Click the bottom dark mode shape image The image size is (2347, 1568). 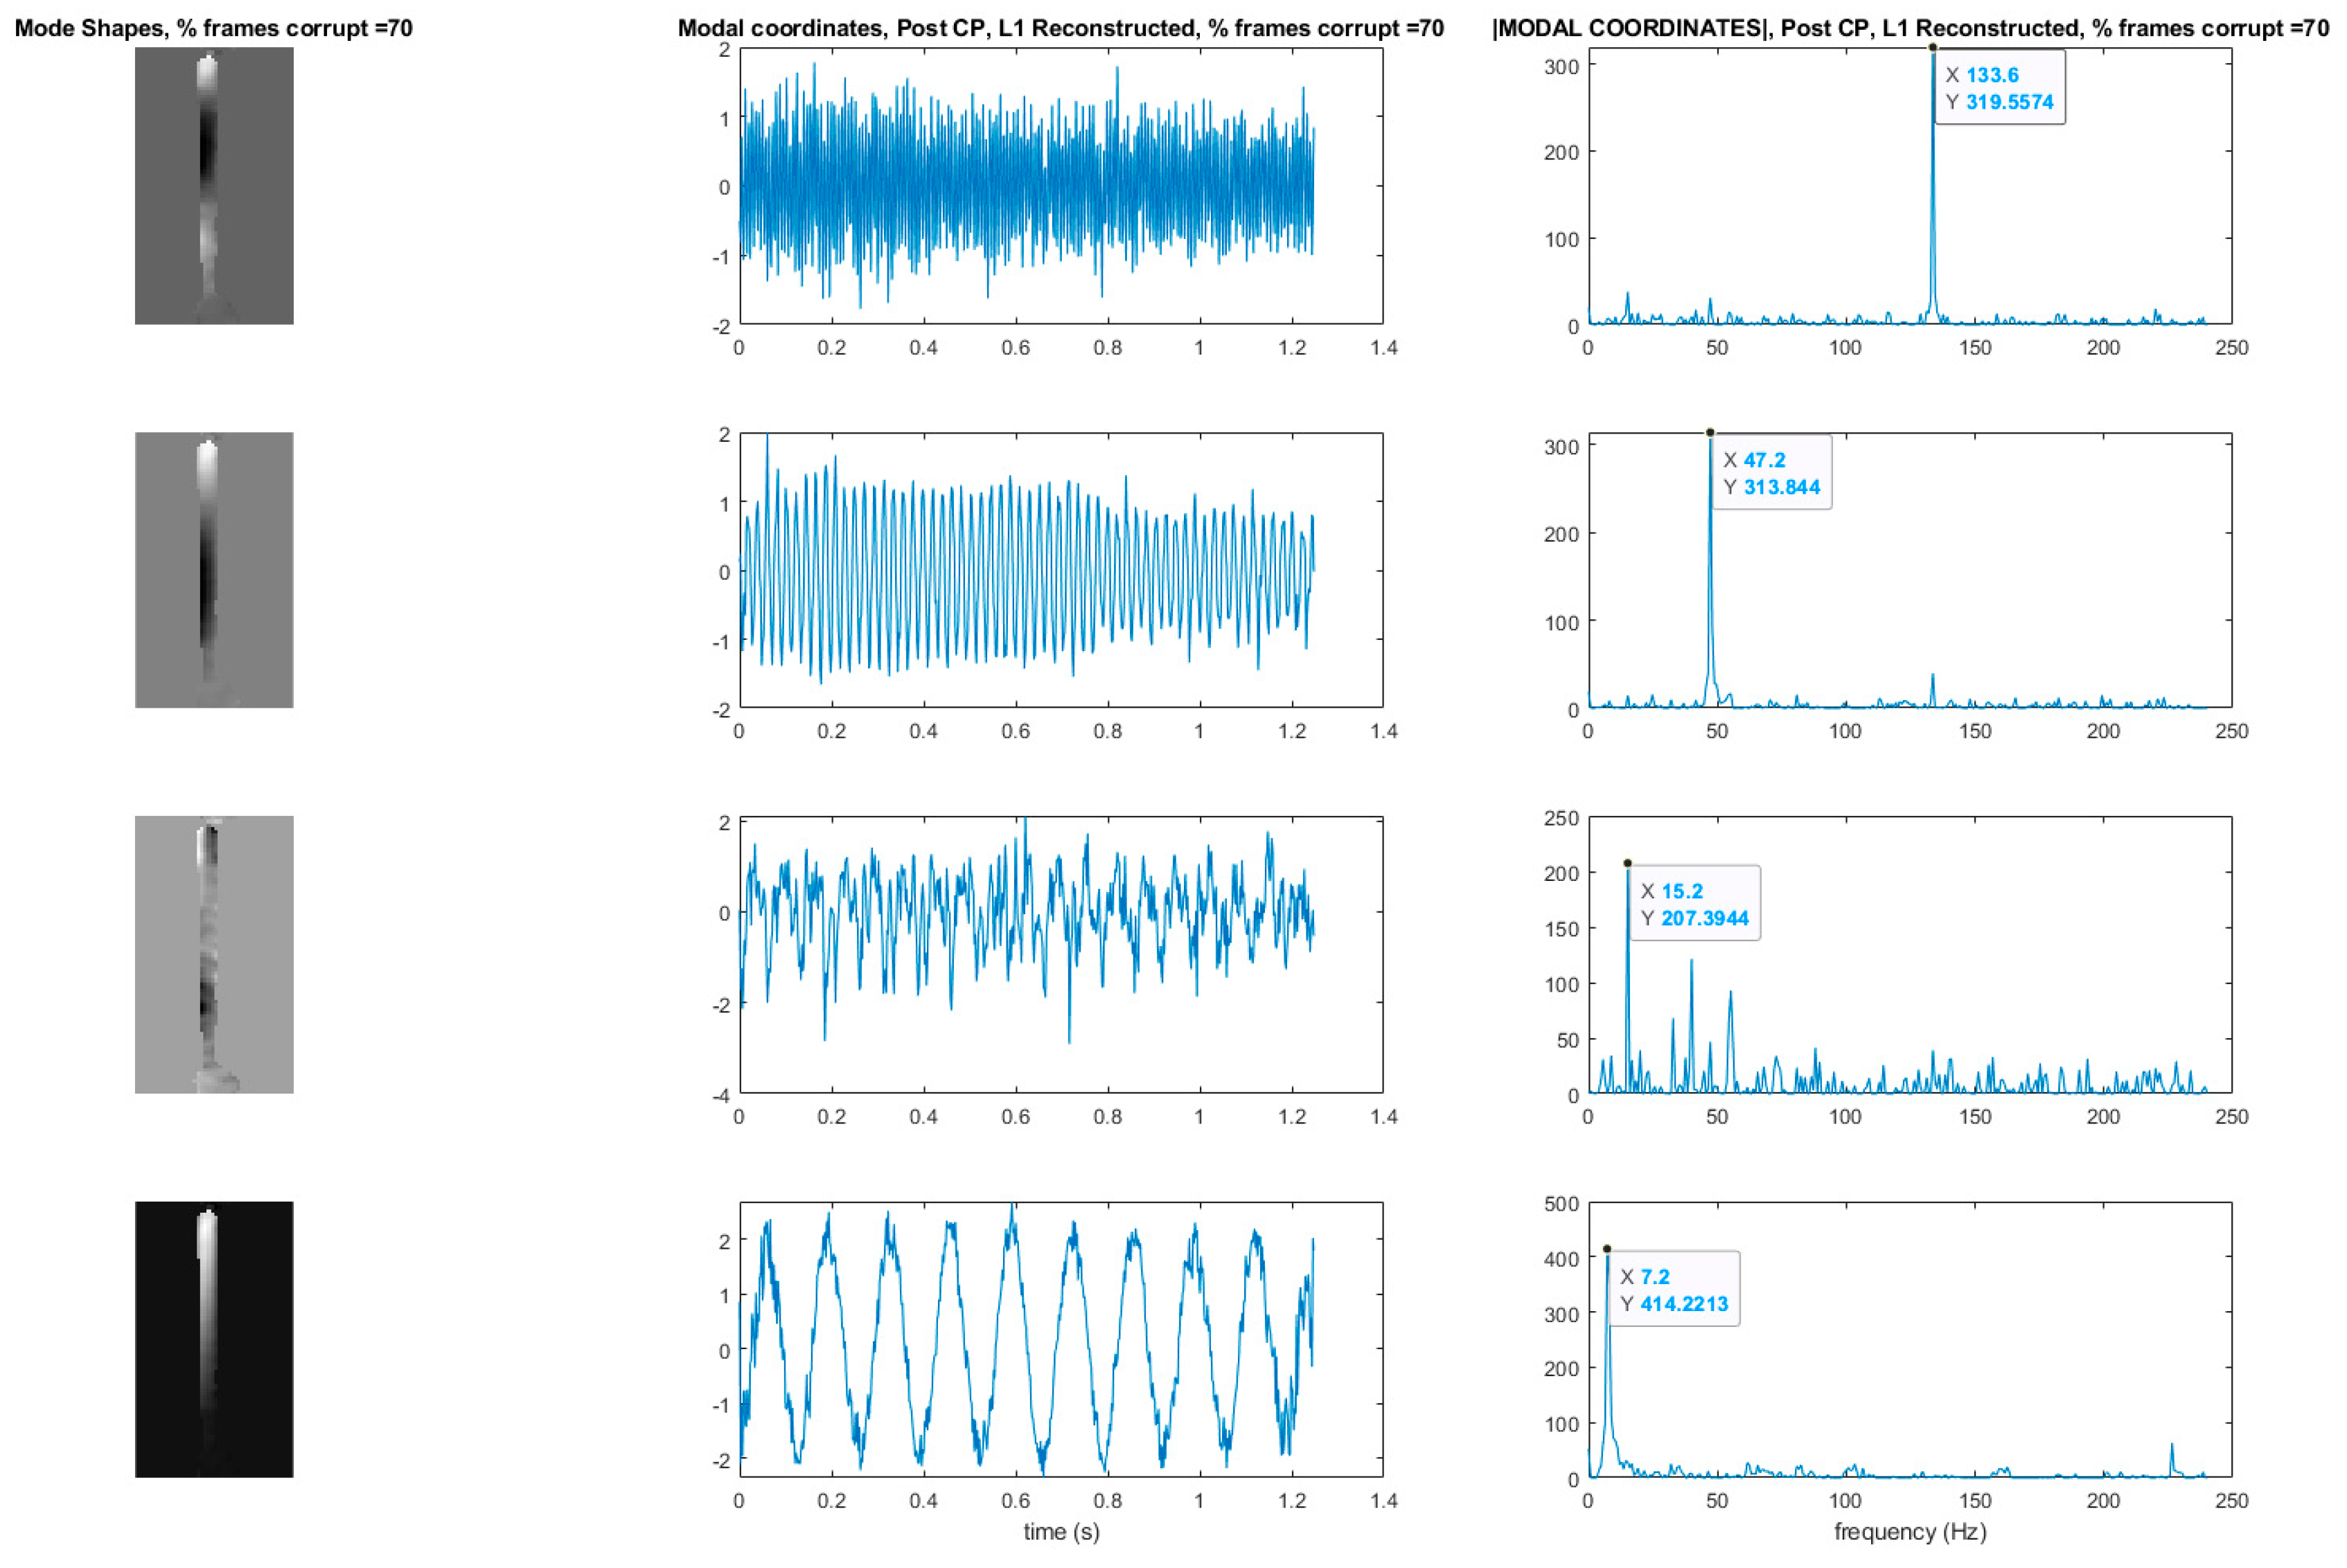[x=214, y=1339]
